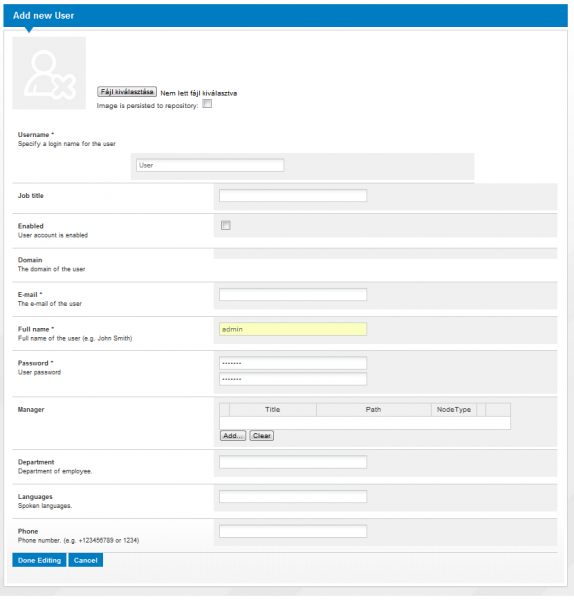The image size is (574, 600).
Task: Click the Title column header in Manager table
Action: pos(273,409)
